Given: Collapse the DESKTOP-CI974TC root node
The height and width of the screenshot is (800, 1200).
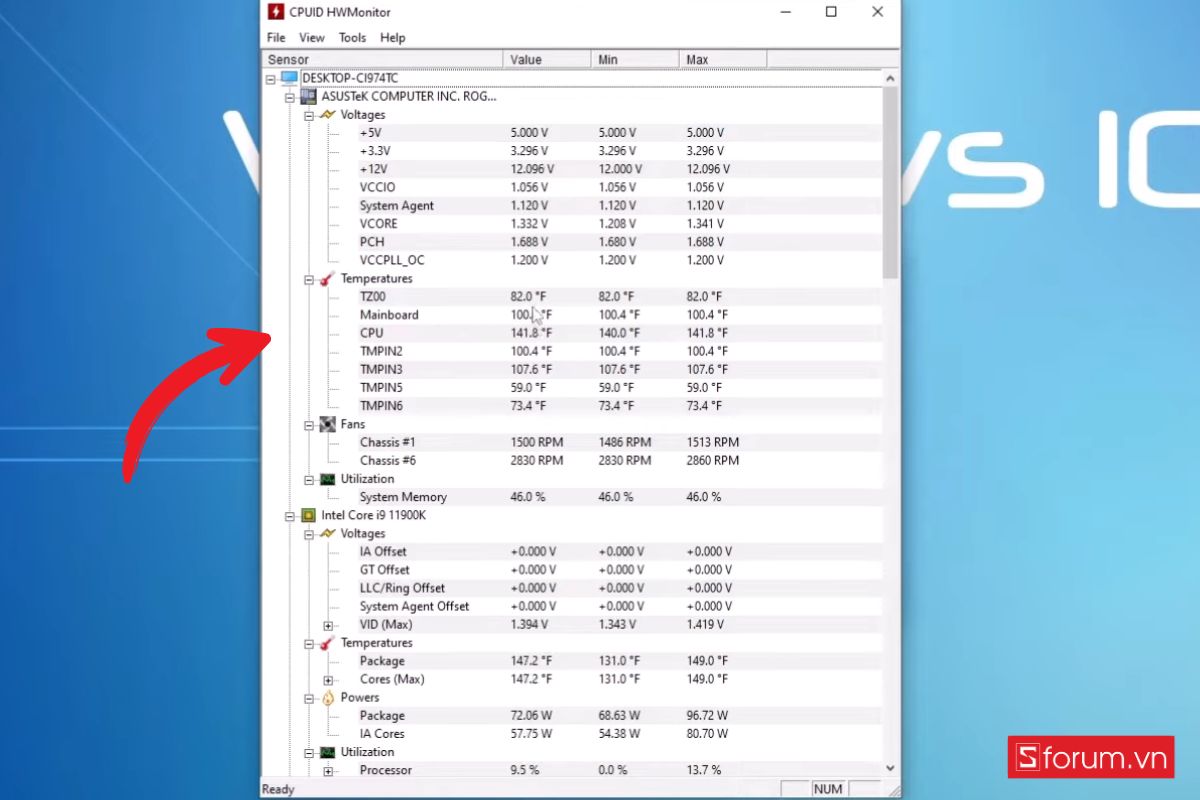Looking at the screenshot, I should point(271,78).
